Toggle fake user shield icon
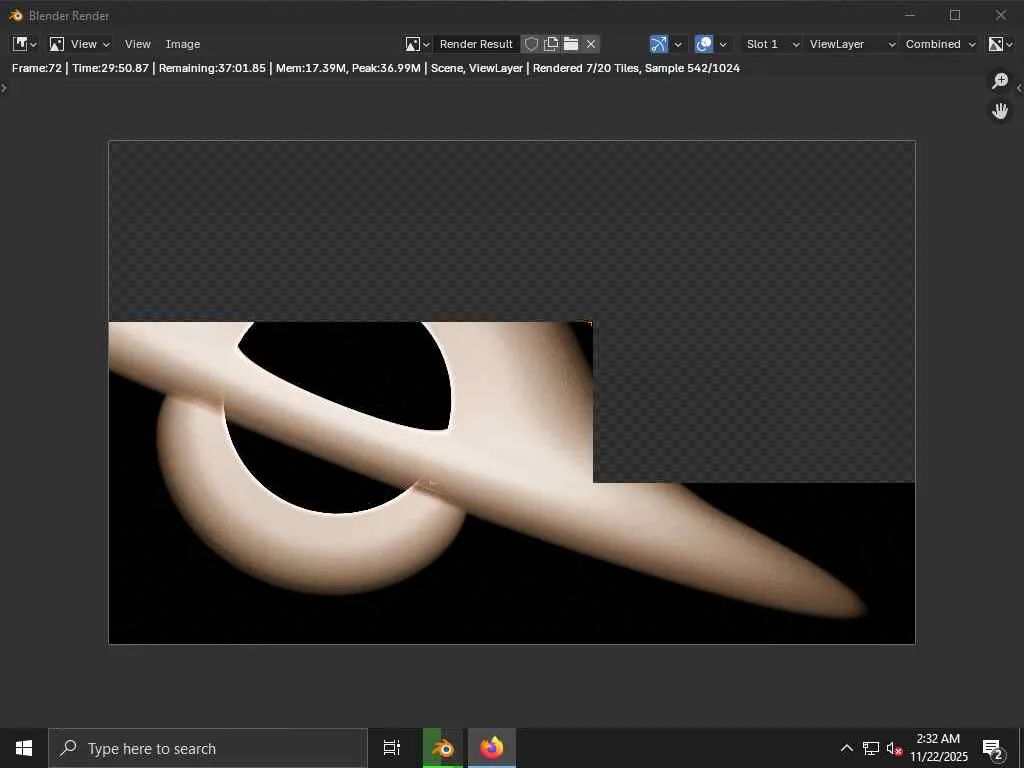1024x768 pixels. click(532, 44)
